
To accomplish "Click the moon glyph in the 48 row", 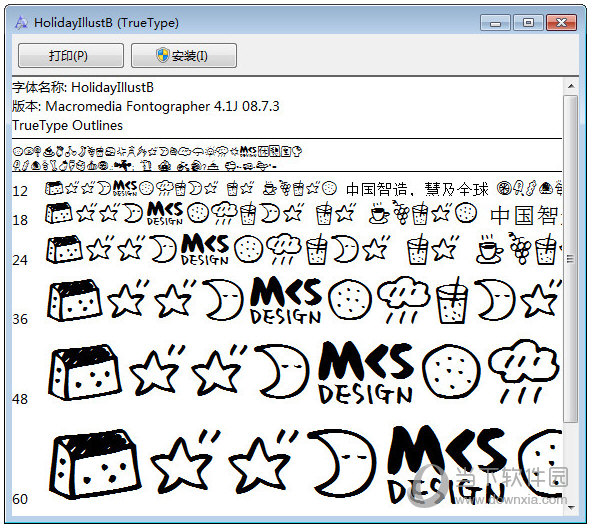I will 282,371.
